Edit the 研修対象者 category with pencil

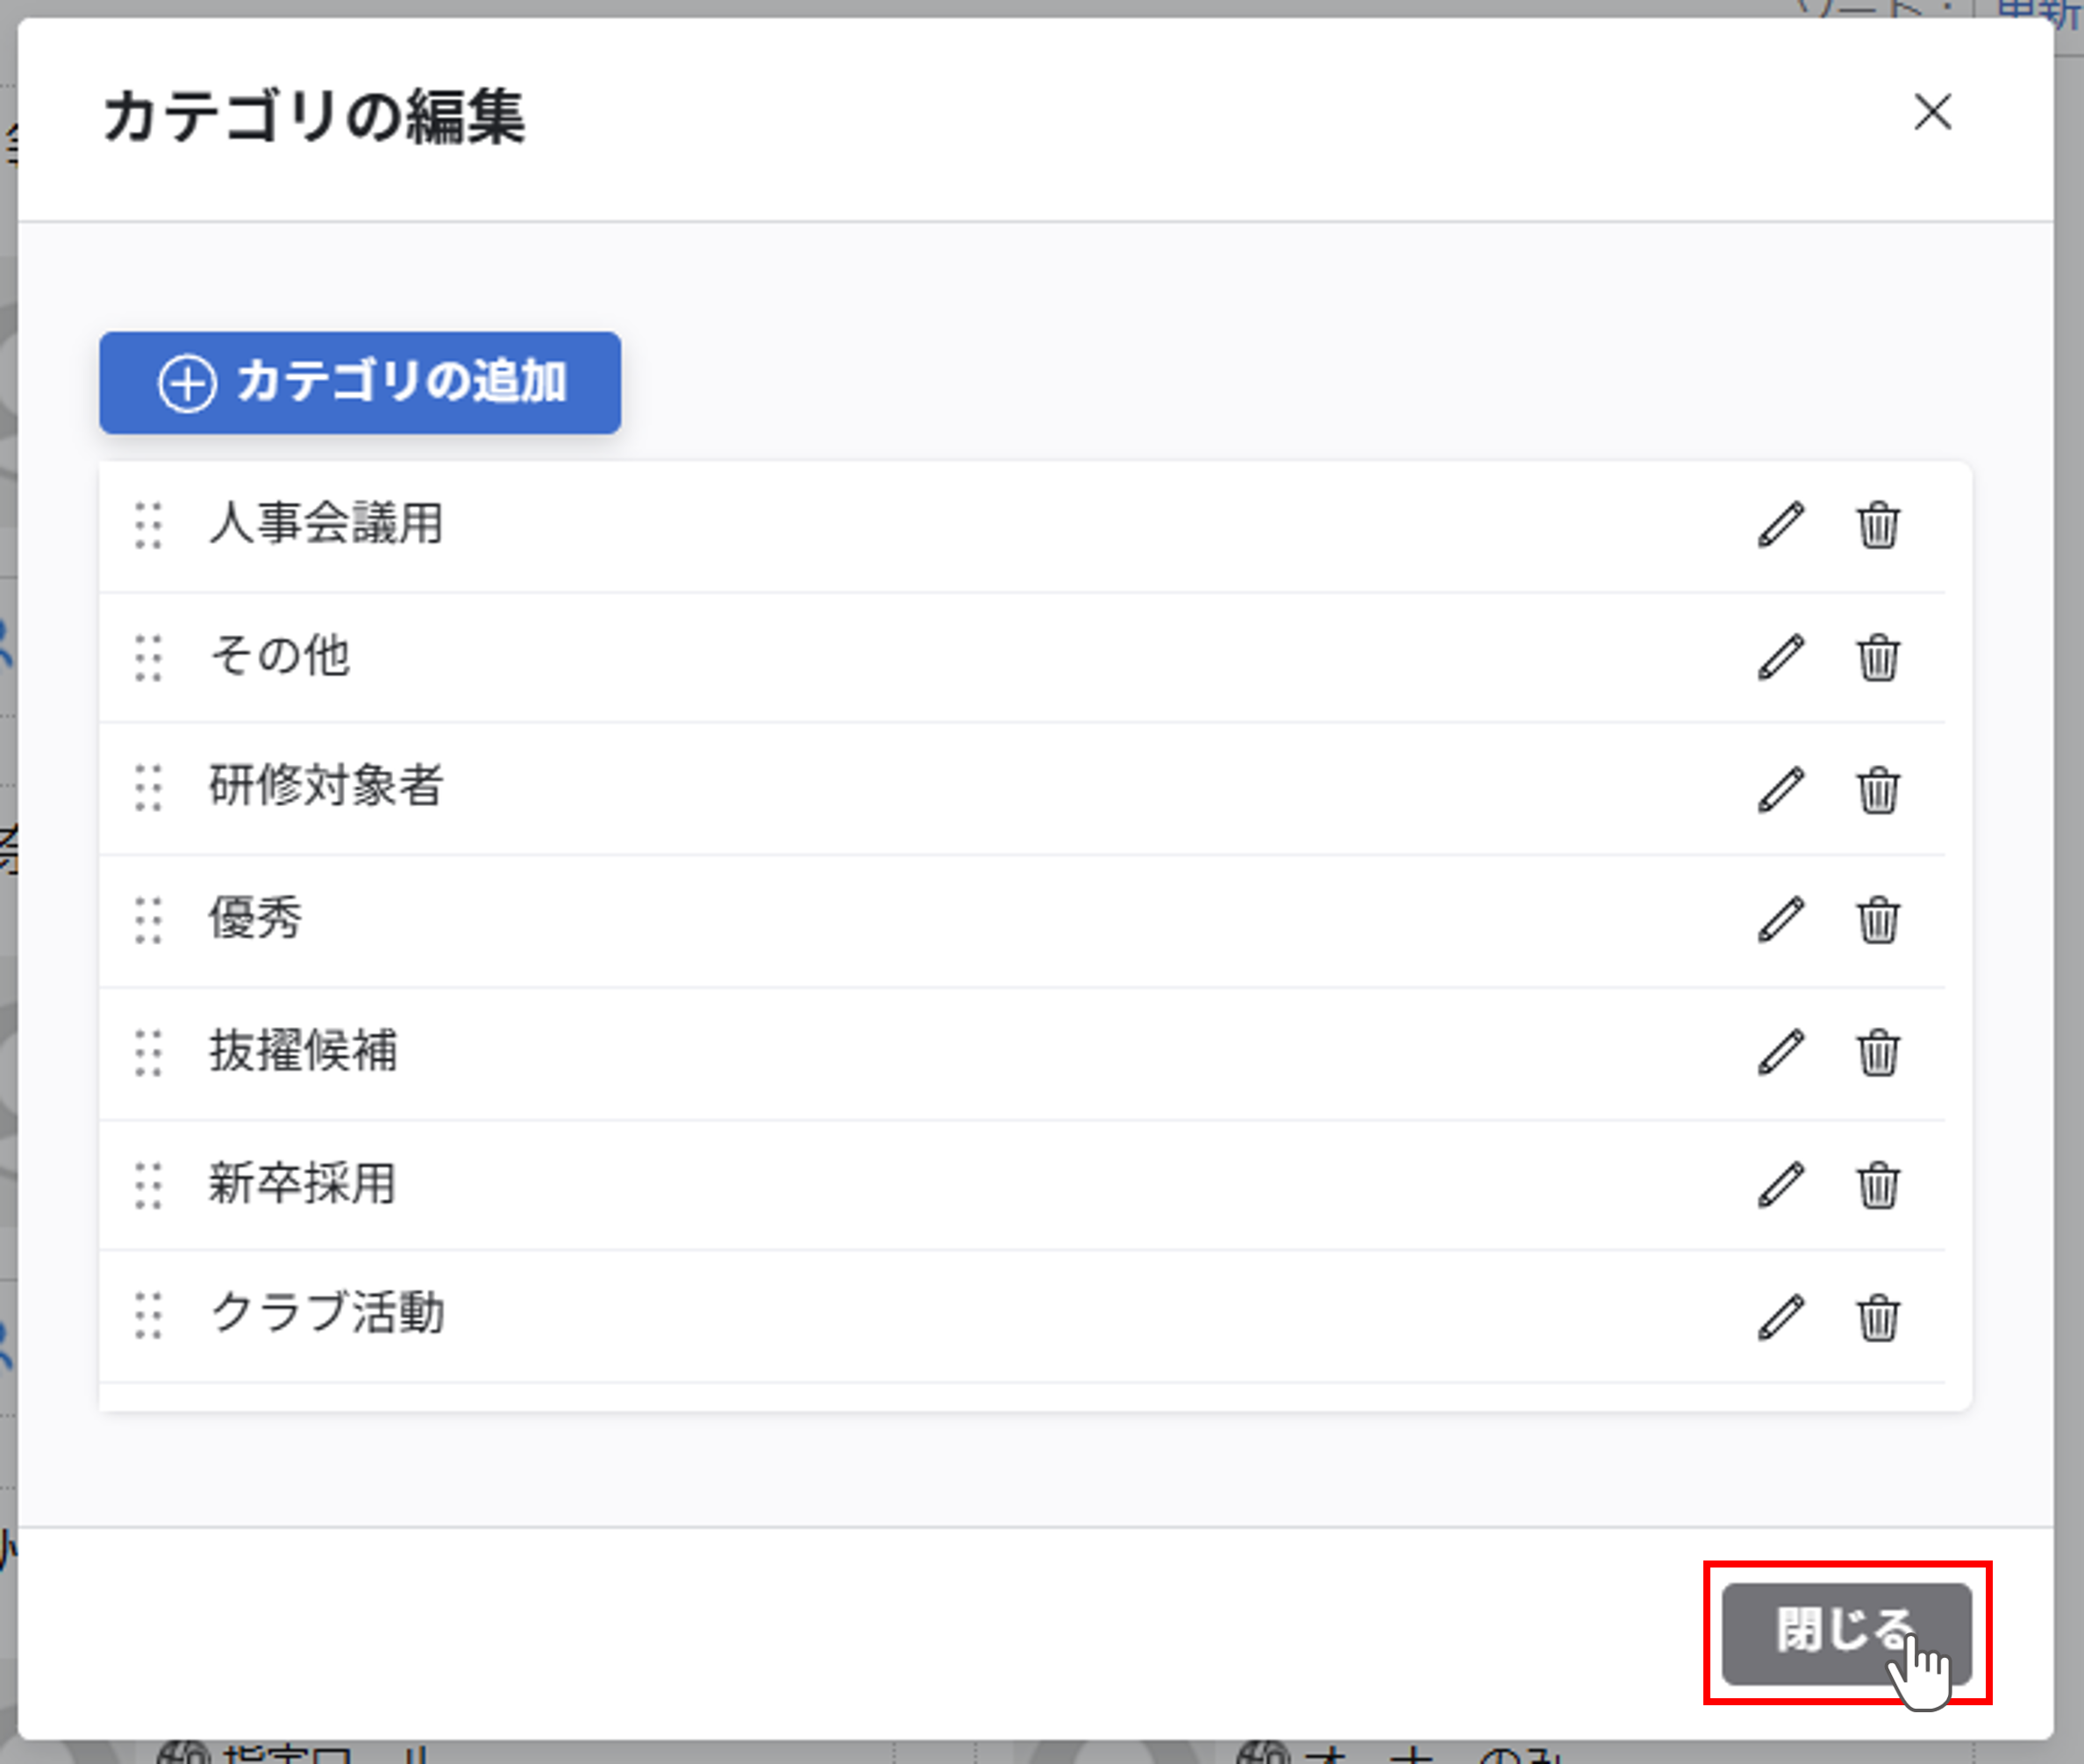point(1781,790)
